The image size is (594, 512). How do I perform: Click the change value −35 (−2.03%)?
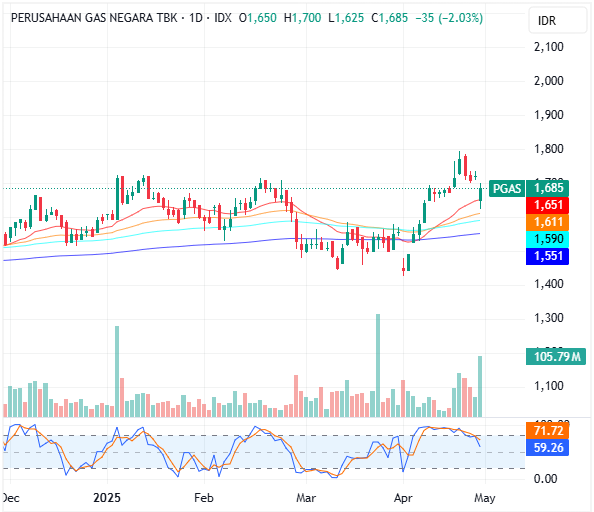(x=449, y=18)
